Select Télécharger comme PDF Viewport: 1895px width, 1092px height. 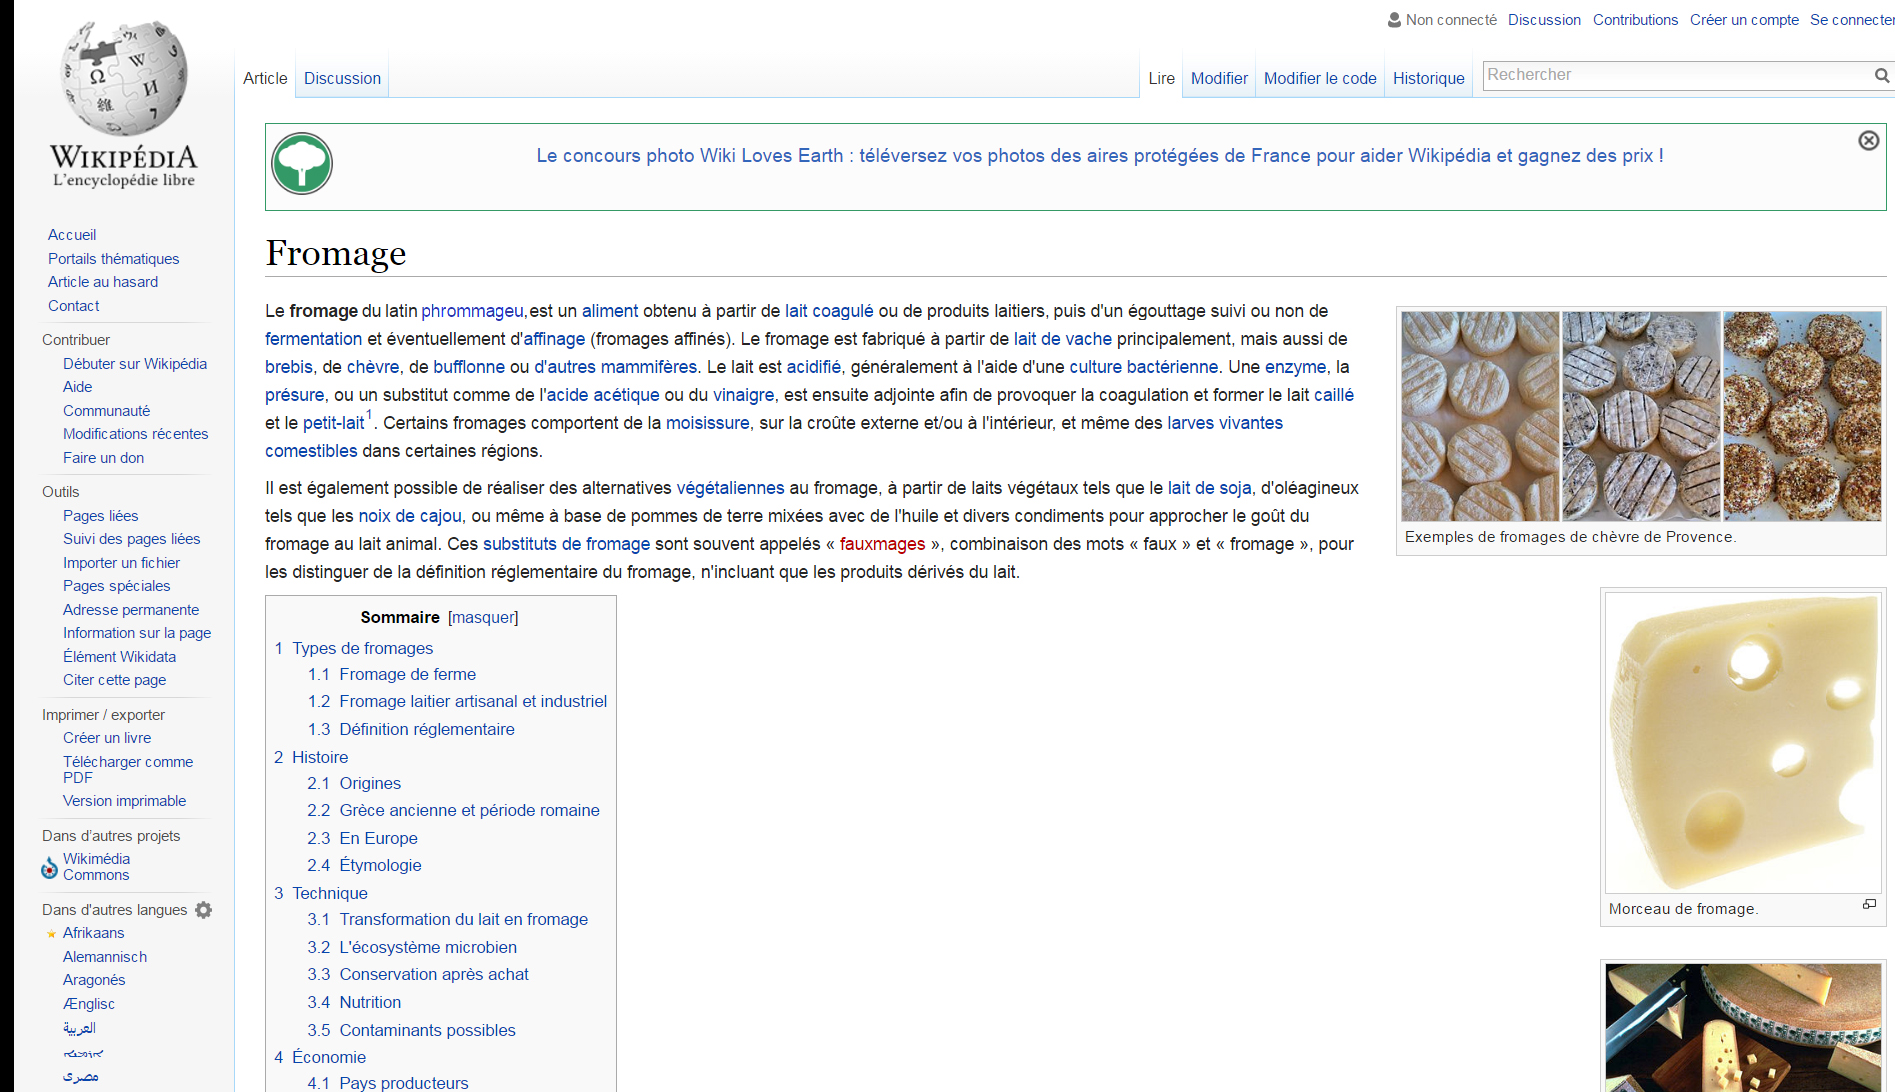pyautogui.click(x=127, y=769)
